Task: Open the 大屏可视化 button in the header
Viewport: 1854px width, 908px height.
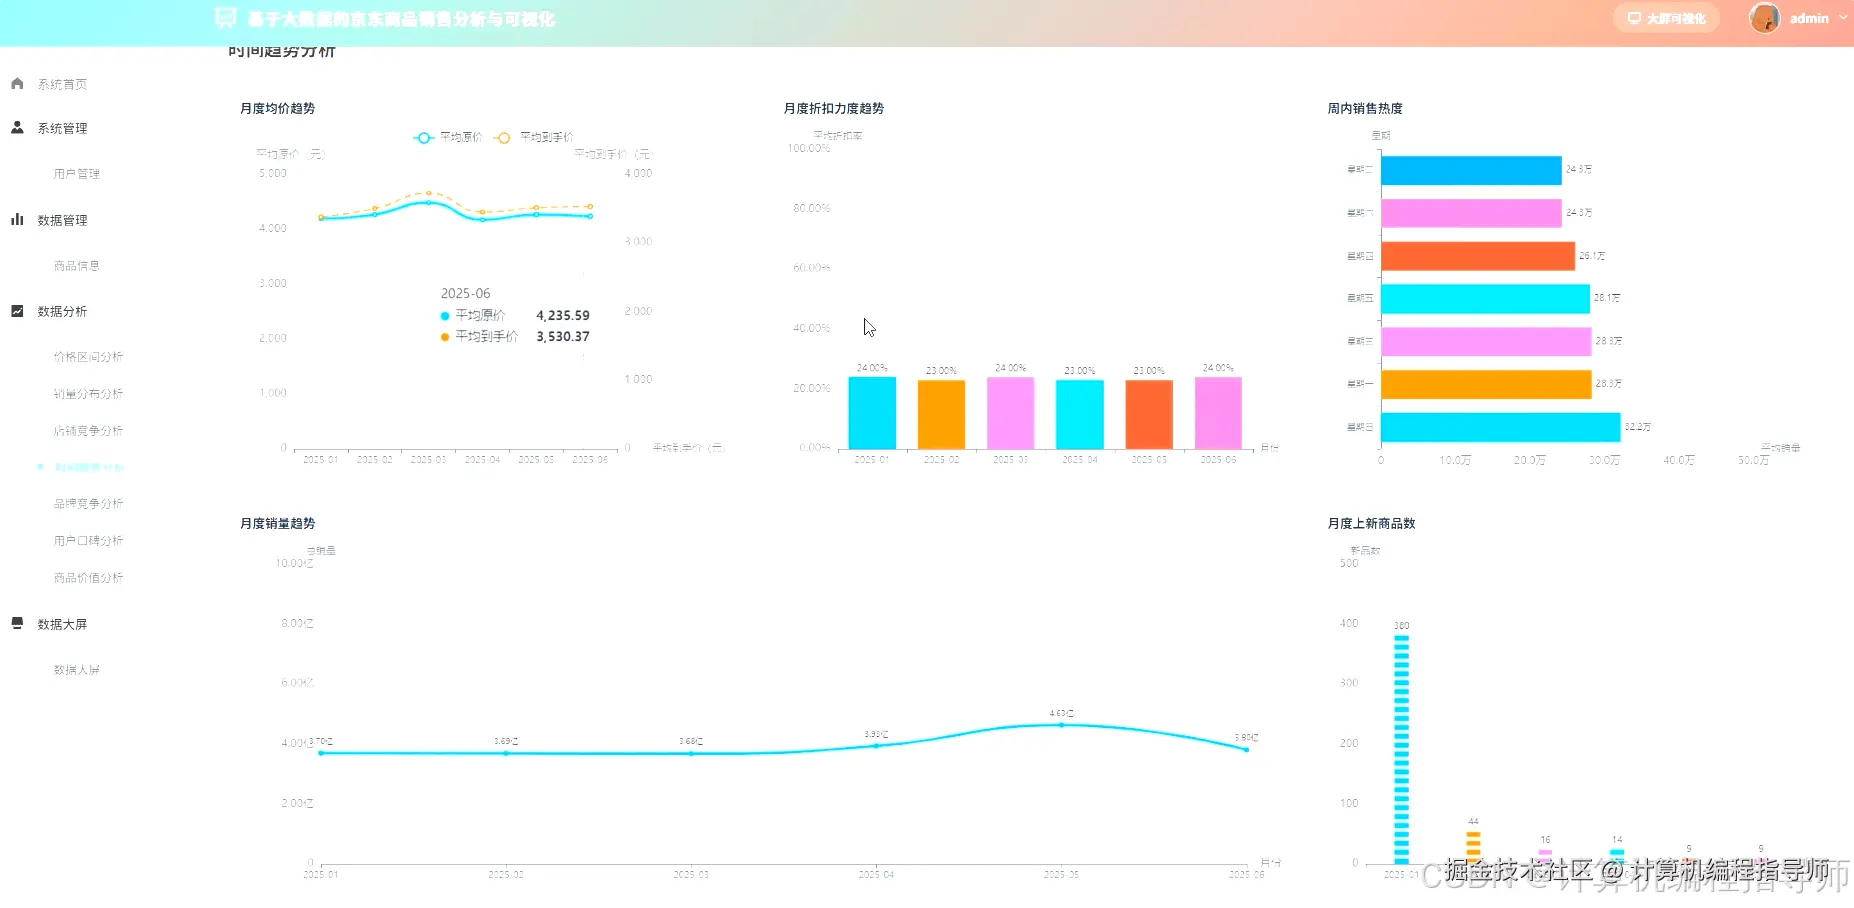Action: 1666,18
